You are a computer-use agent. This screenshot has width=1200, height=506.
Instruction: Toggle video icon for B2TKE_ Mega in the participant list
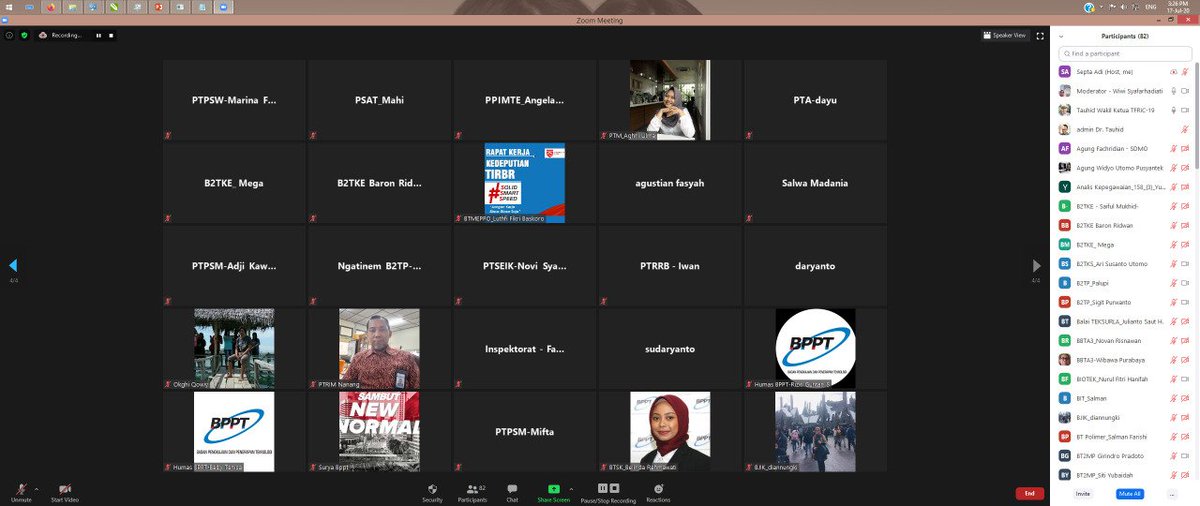tap(1185, 244)
